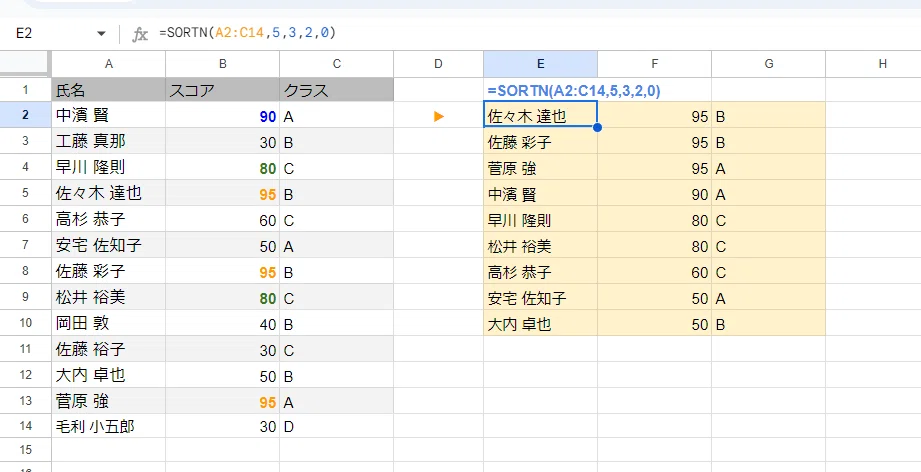Click the スコア header cell
Screen dimensions: 921x472
[223, 90]
